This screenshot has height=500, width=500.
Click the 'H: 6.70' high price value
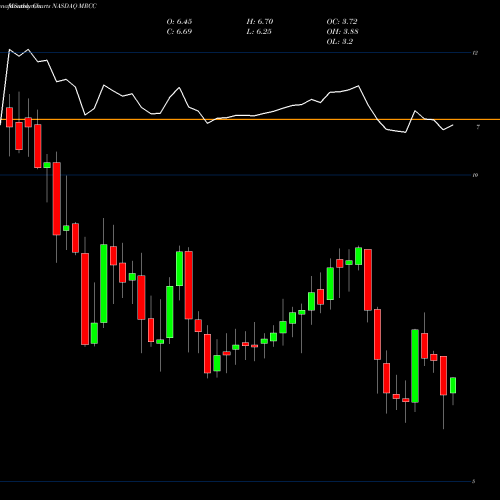(260, 22)
